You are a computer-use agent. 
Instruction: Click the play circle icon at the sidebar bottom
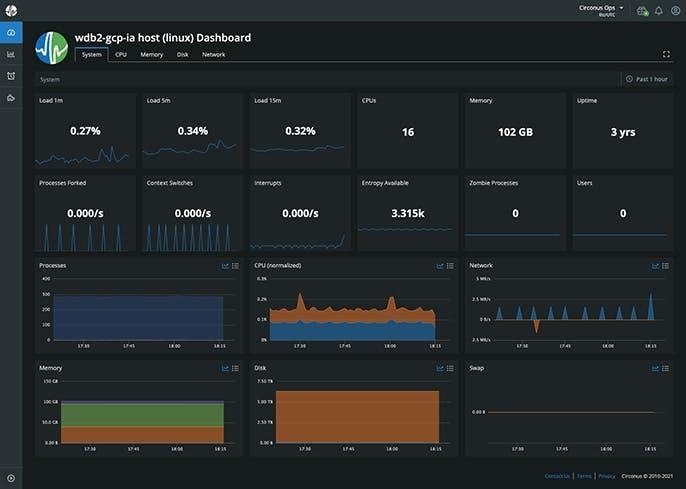click(x=11, y=479)
